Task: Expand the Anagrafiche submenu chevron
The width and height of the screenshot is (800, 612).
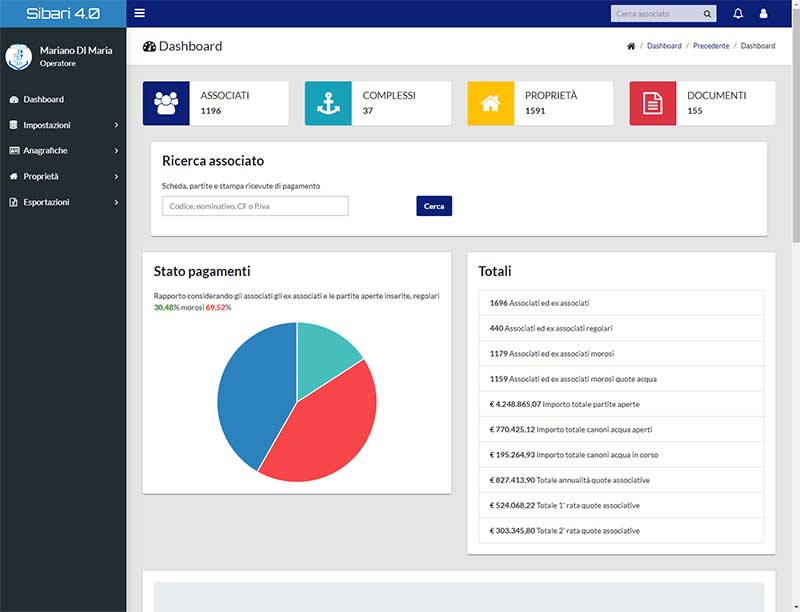Action: click(x=116, y=150)
